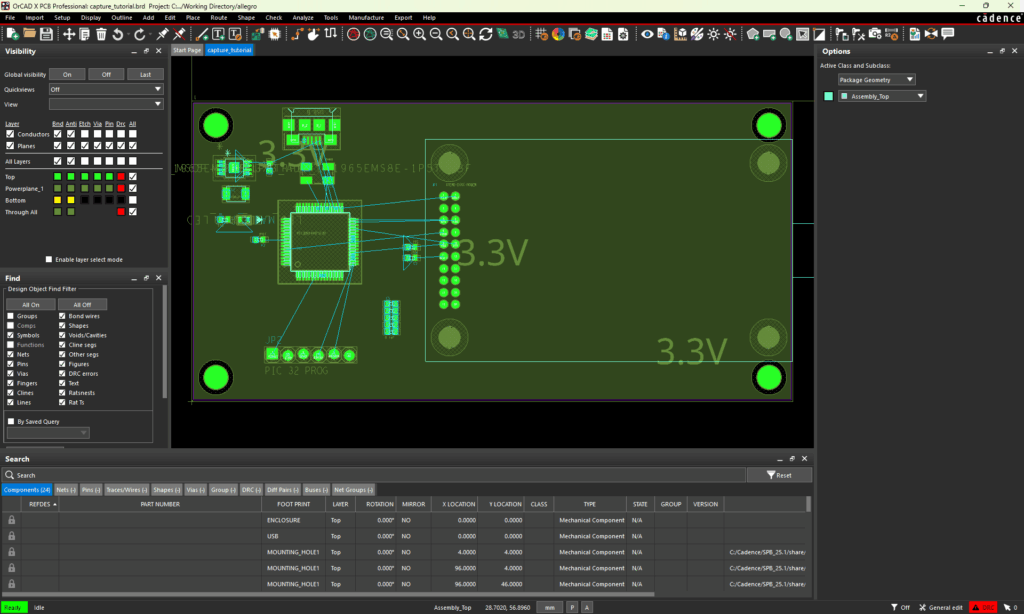Open the Quickview dropdown in Visibility panel
The height and width of the screenshot is (614, 1024).
(105, 89)
